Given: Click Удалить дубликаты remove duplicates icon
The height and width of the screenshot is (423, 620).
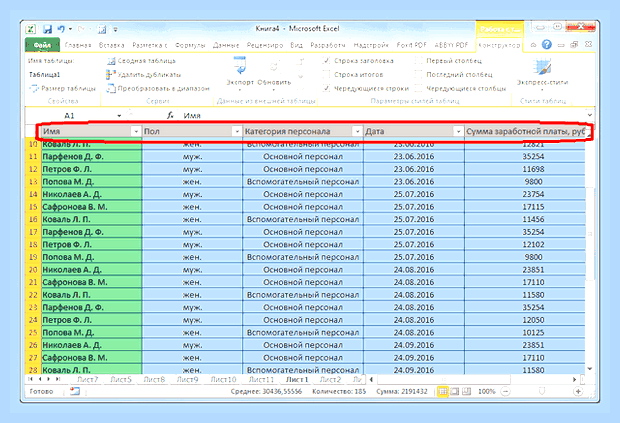Looking at the screenshot, I should click(x=111, y=74).
